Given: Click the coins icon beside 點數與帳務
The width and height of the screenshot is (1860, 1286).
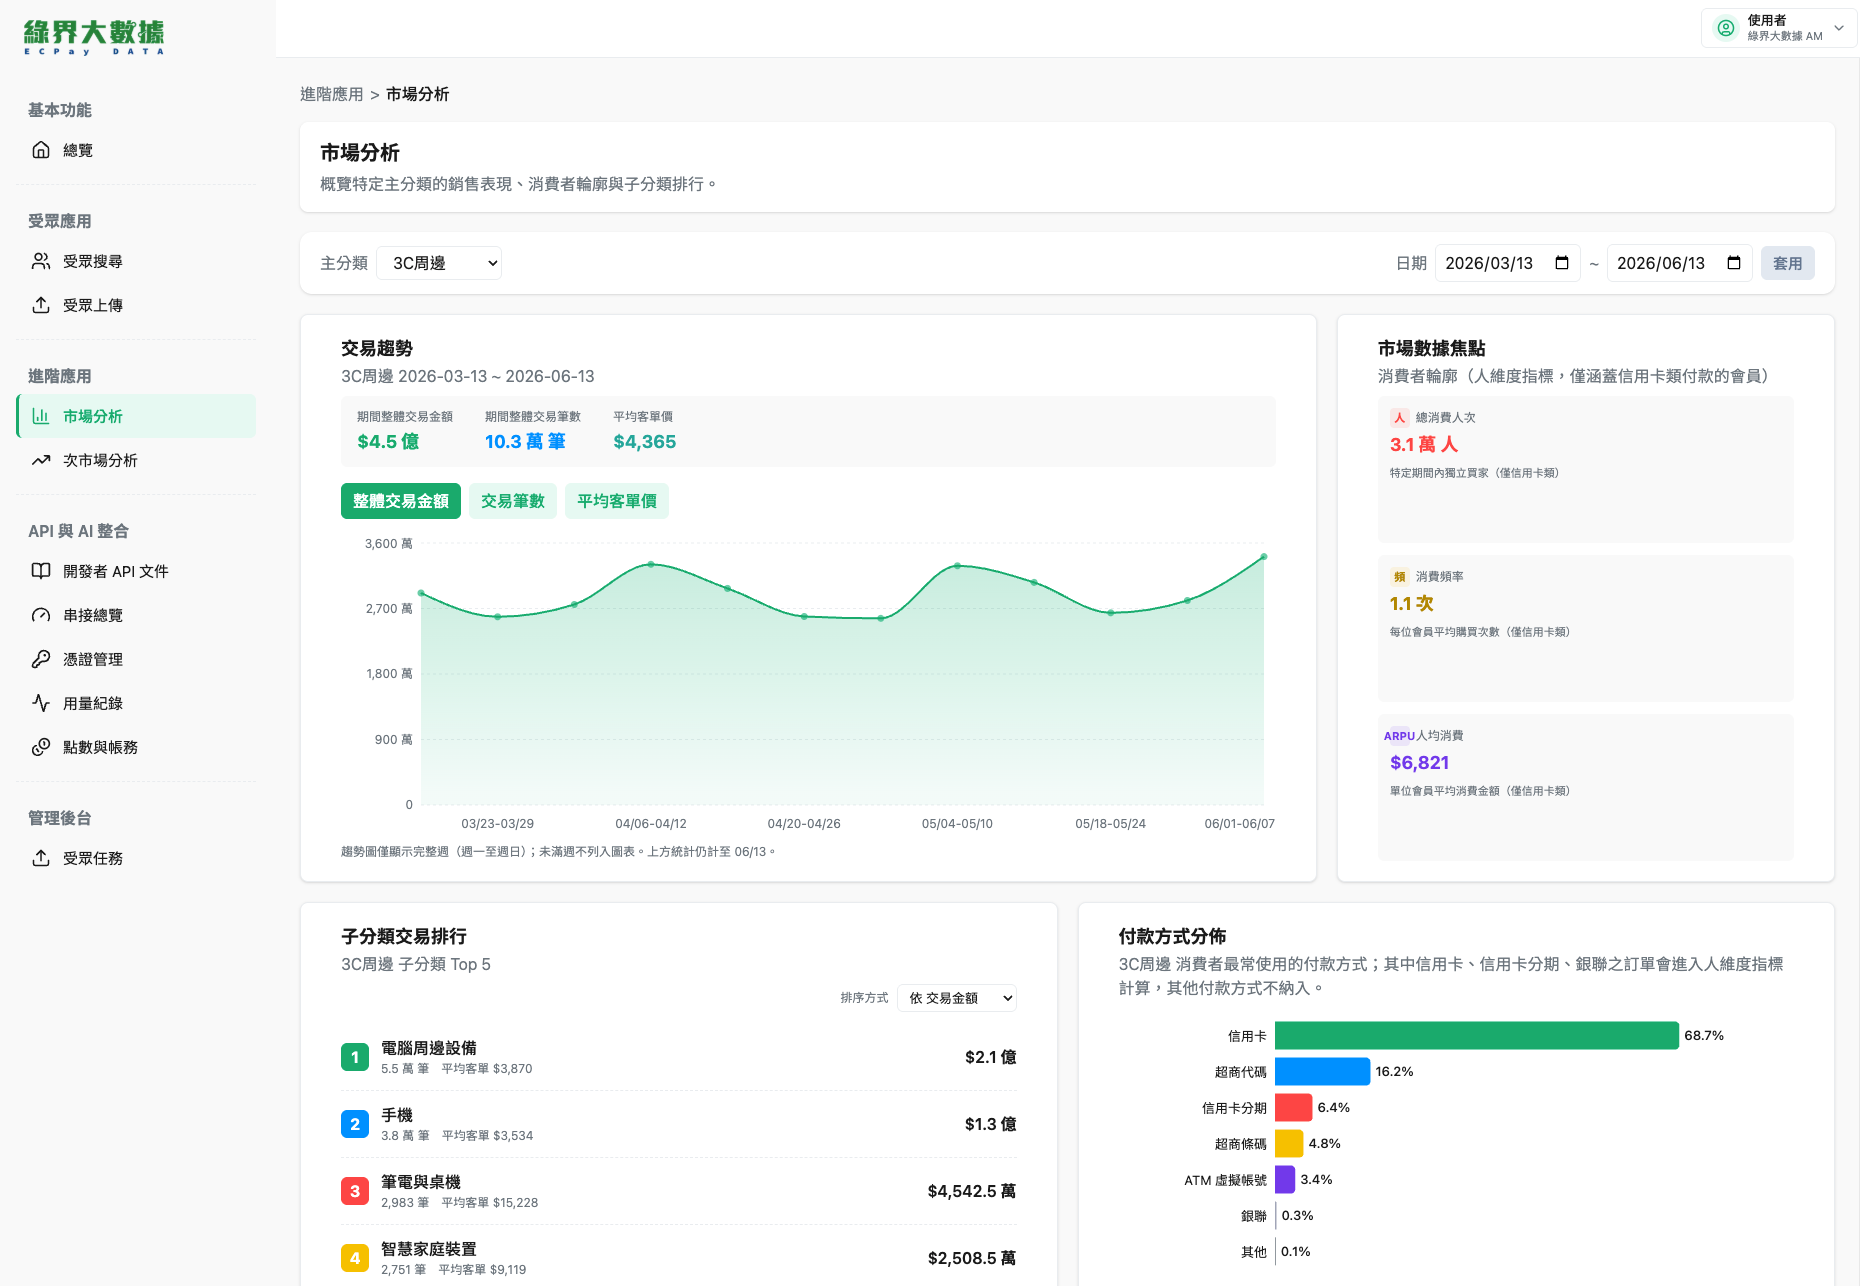Looking at the screenshot, I should [x=41, y=747].
